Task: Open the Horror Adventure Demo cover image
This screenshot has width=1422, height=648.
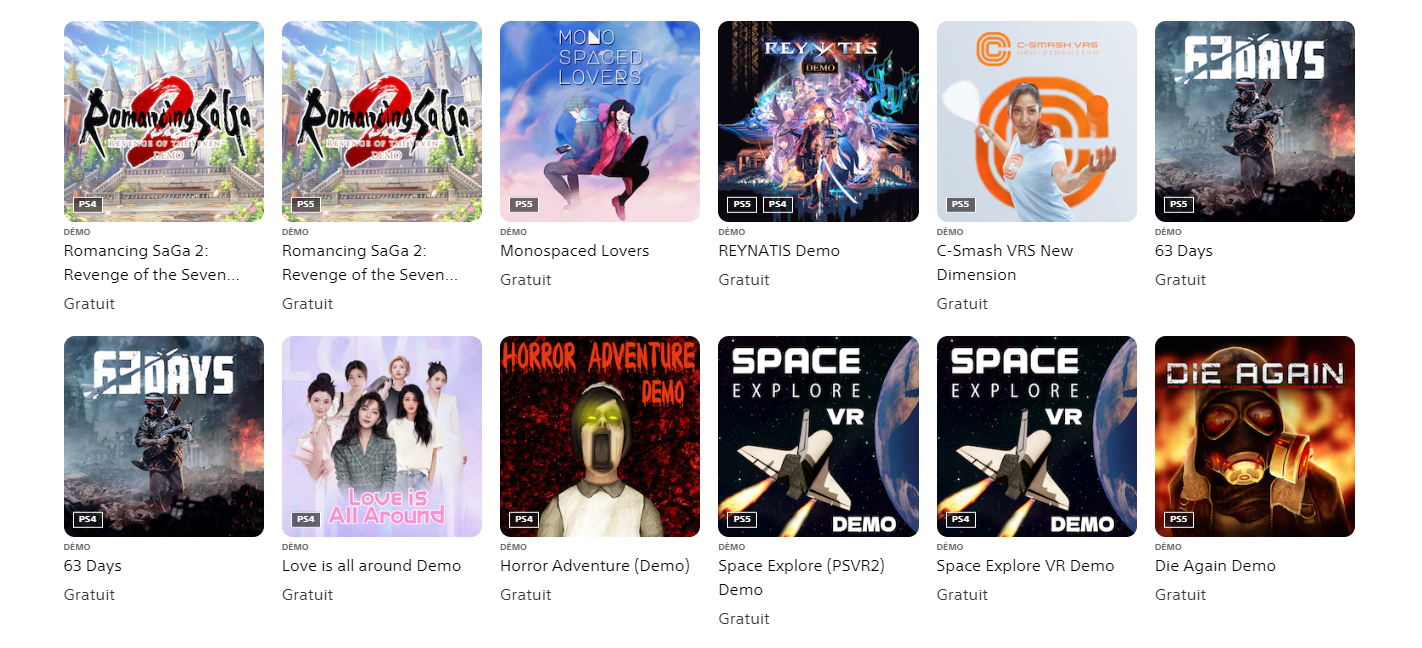Action: point(600,436)
